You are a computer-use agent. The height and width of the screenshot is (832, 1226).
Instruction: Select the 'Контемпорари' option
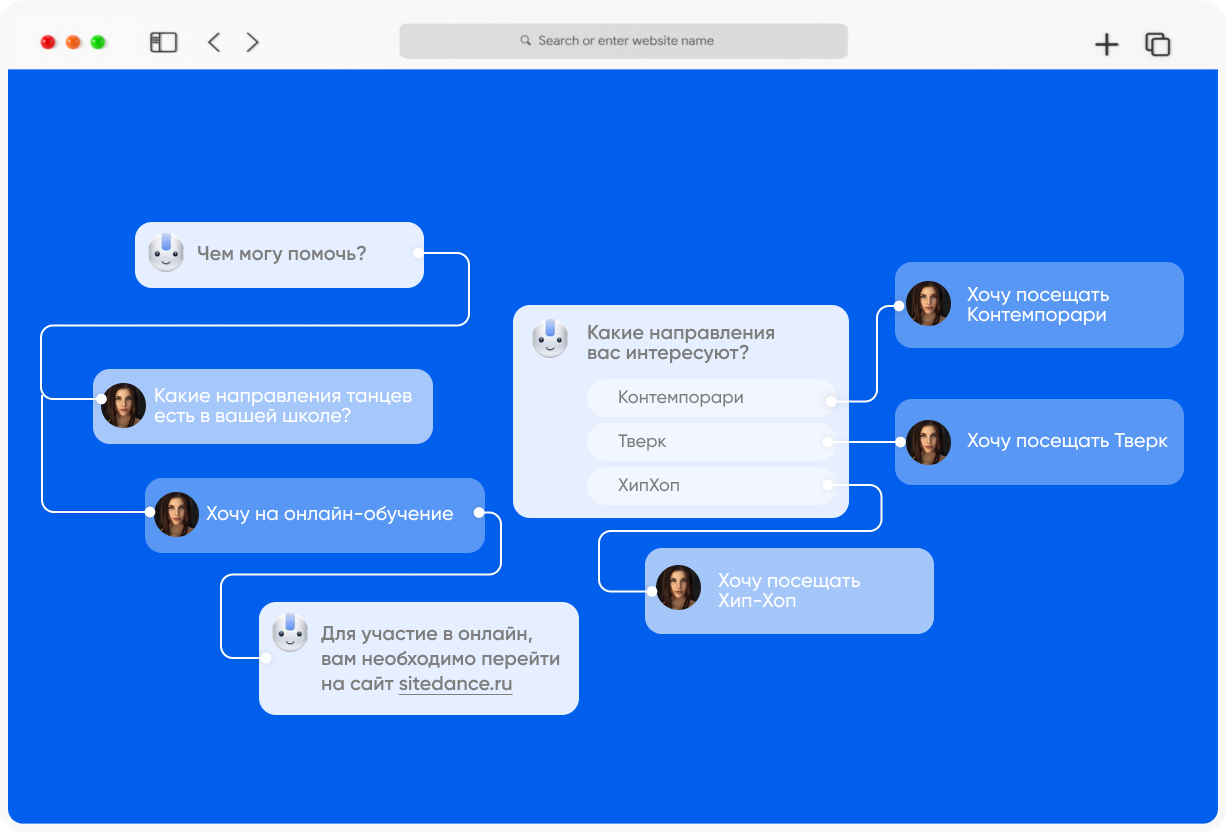tap(711, 397)
